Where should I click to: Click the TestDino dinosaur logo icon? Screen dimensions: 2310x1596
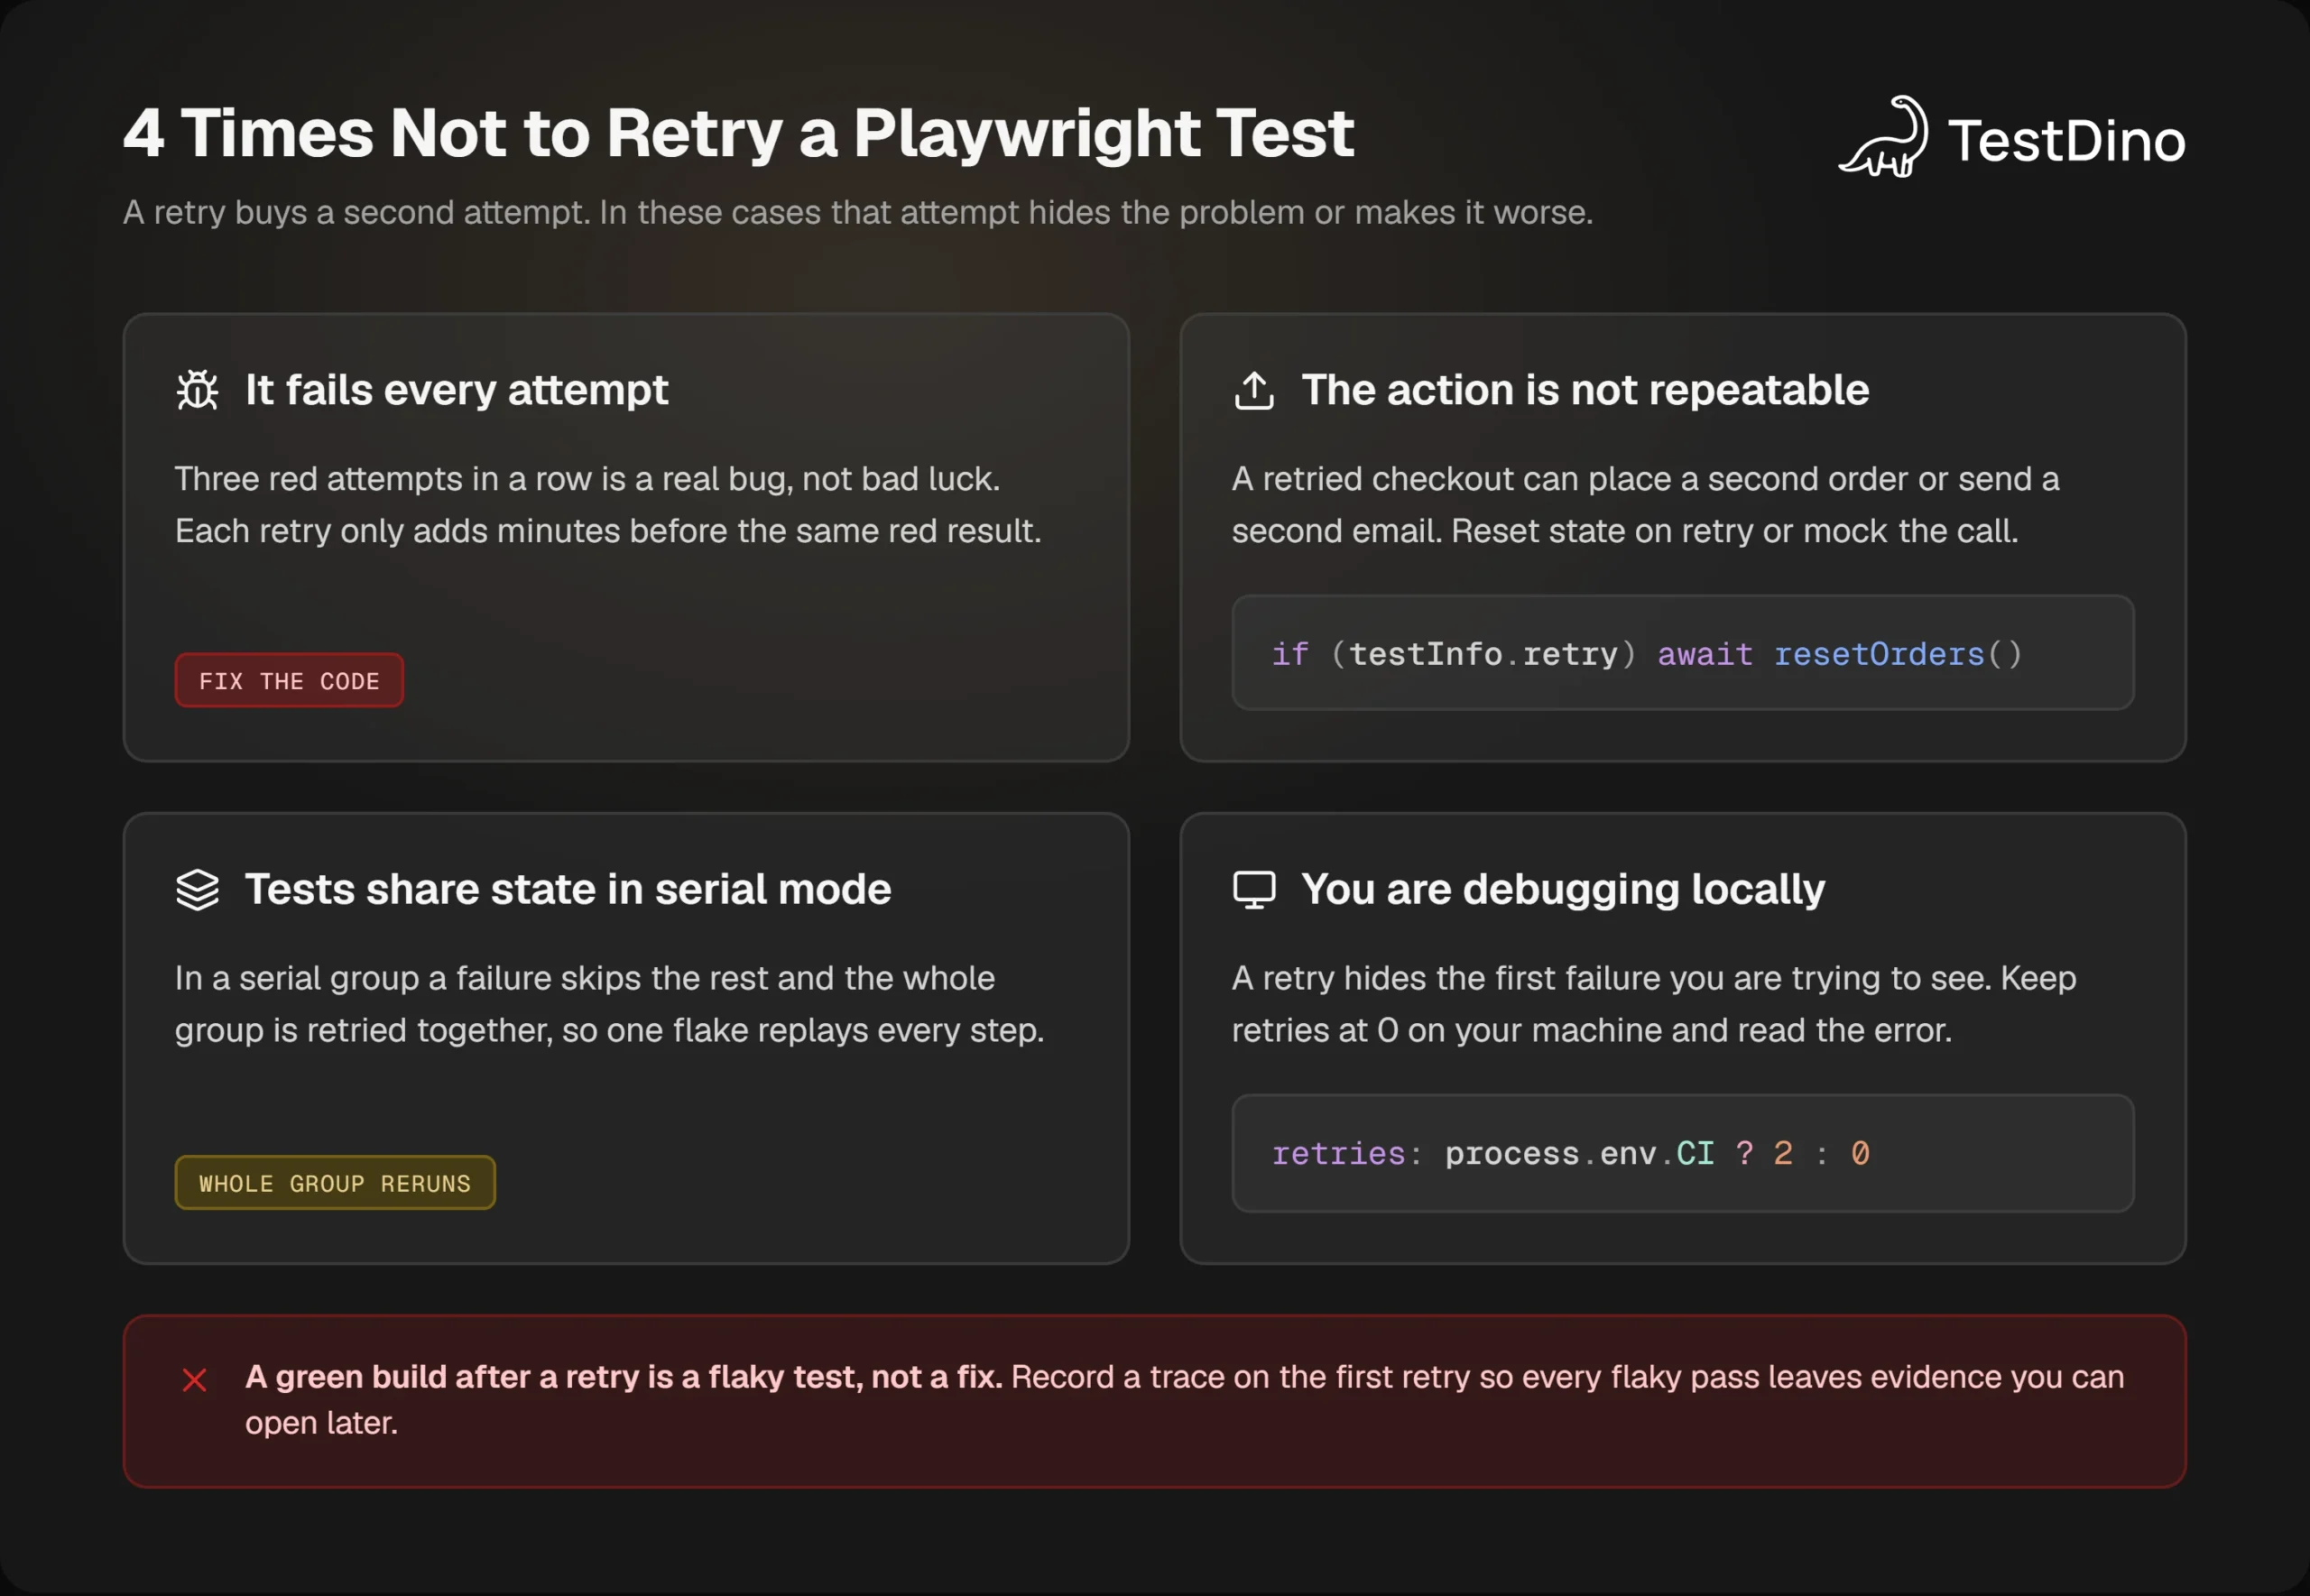coord(1884,137)
